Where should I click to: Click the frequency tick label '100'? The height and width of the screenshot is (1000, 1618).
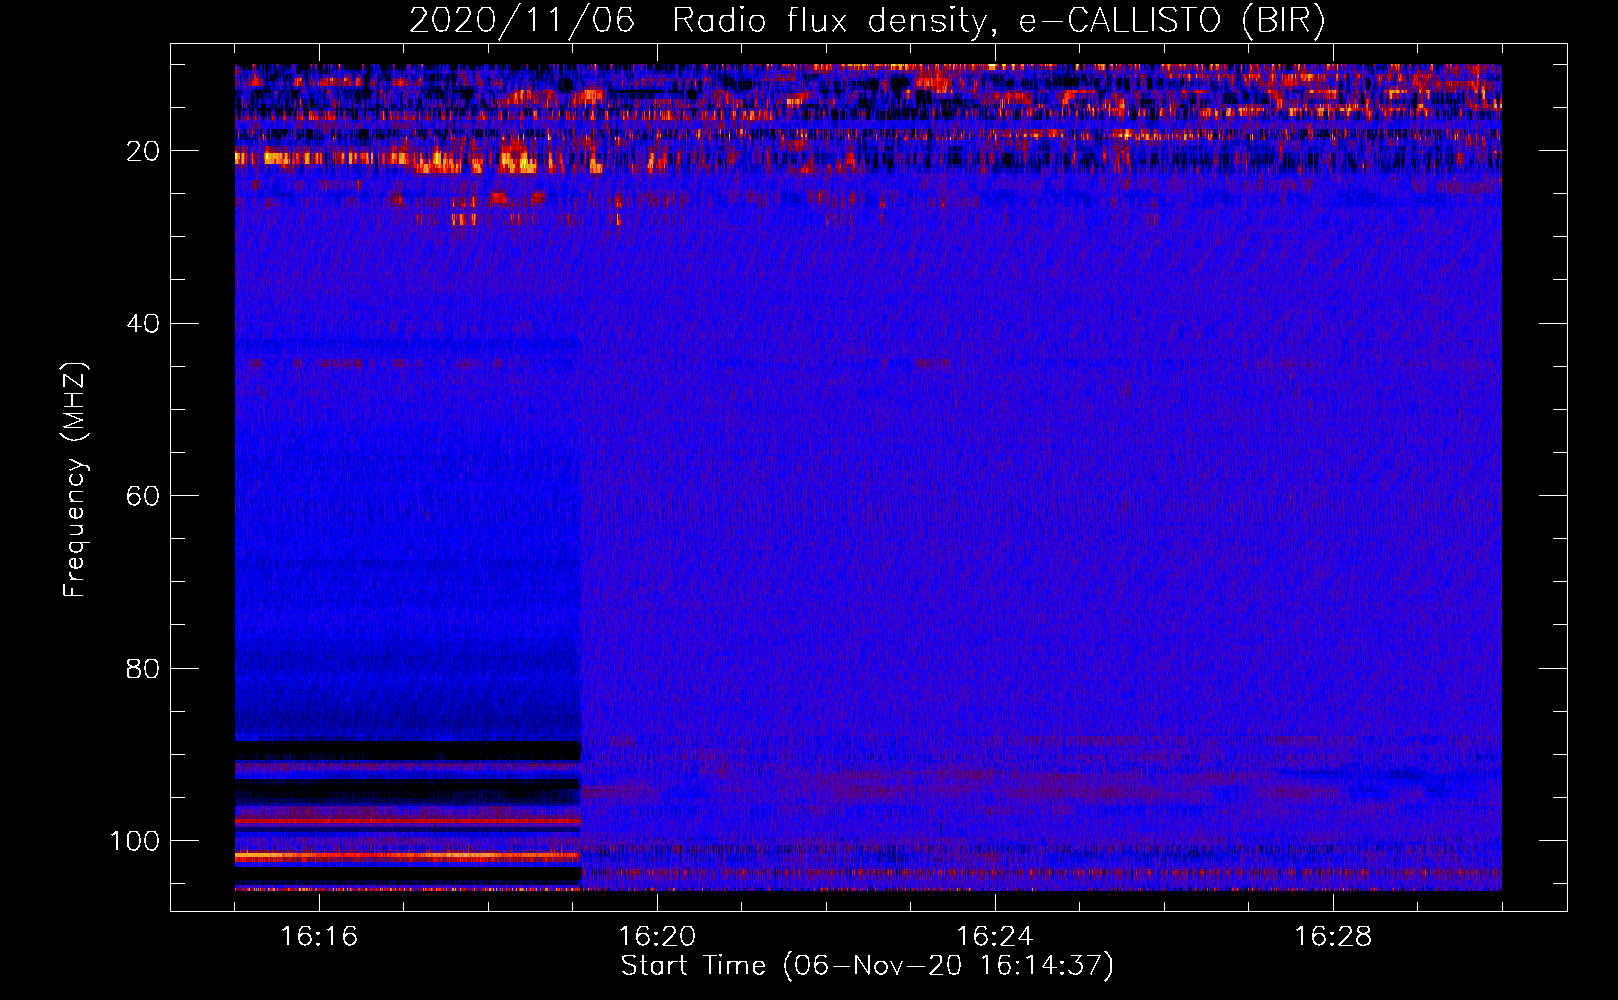135,841
